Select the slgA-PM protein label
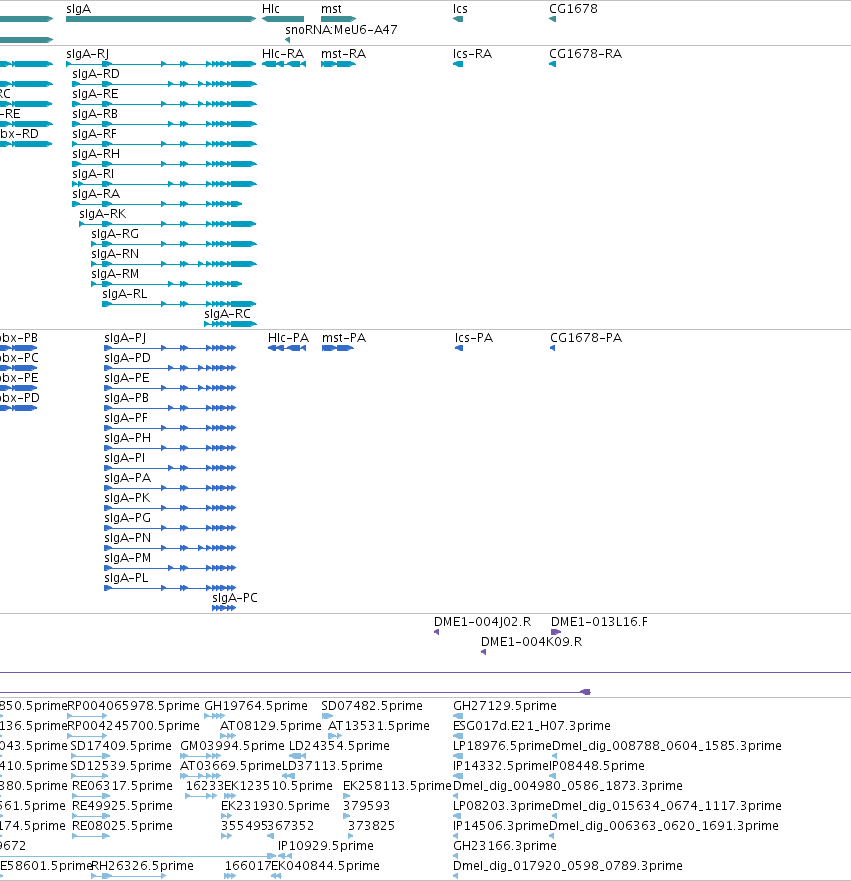 (x=128, y=558)
